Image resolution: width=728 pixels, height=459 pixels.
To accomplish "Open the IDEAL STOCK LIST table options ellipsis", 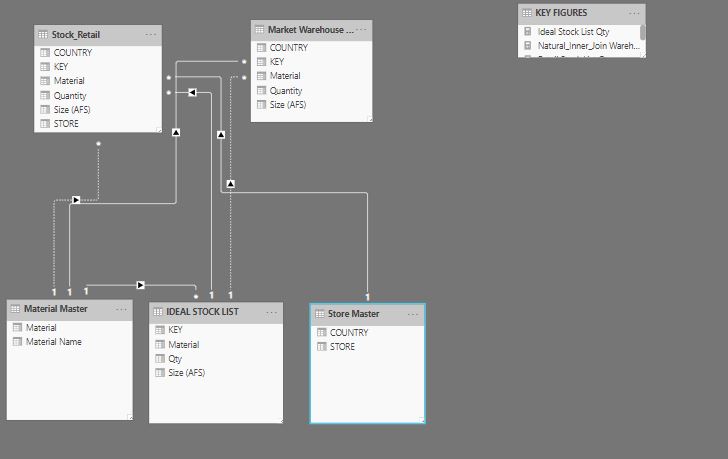I will [272, 312].
